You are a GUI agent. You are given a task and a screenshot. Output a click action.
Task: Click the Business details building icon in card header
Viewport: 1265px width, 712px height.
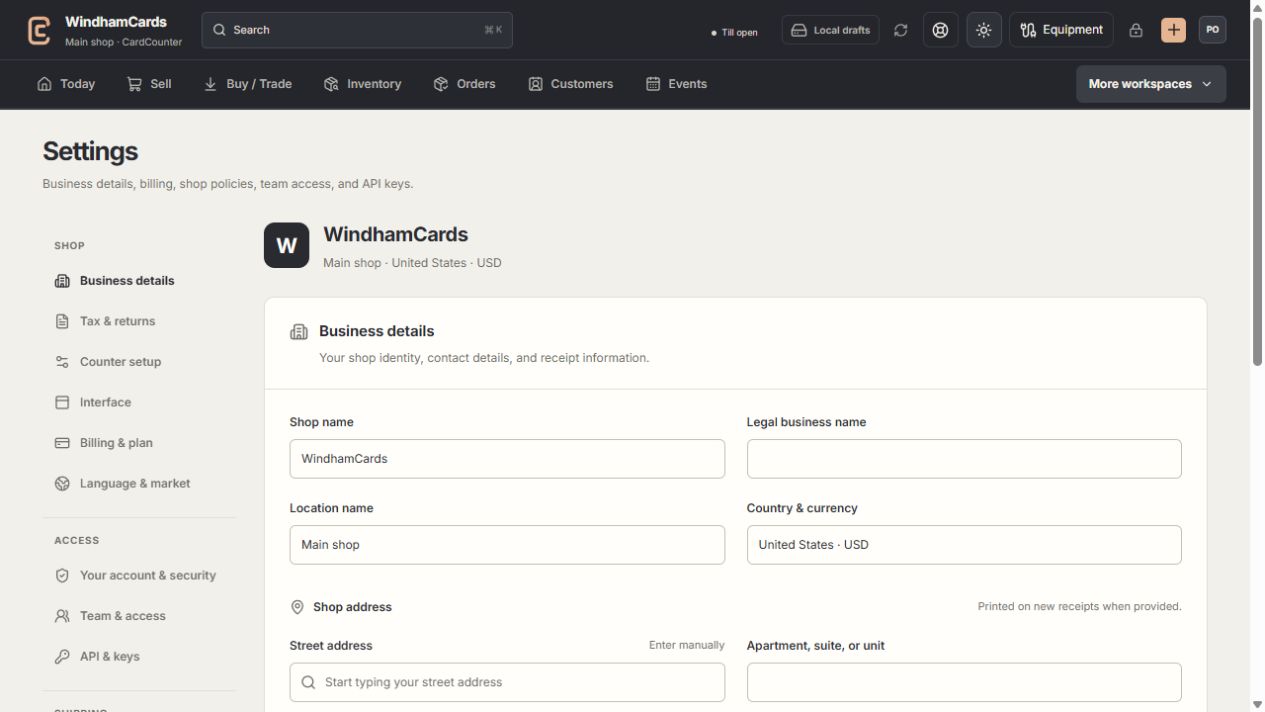(x=299, y=331)
